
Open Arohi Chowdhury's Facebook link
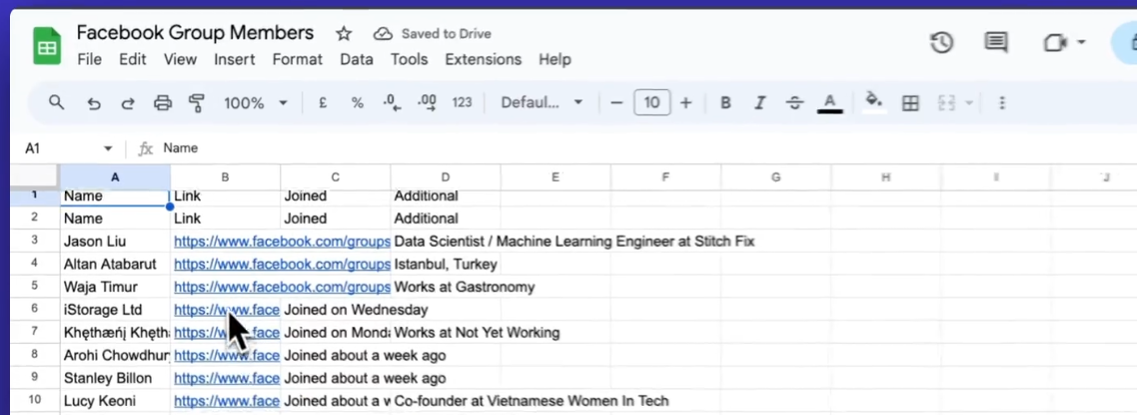[x=226, y=356]
